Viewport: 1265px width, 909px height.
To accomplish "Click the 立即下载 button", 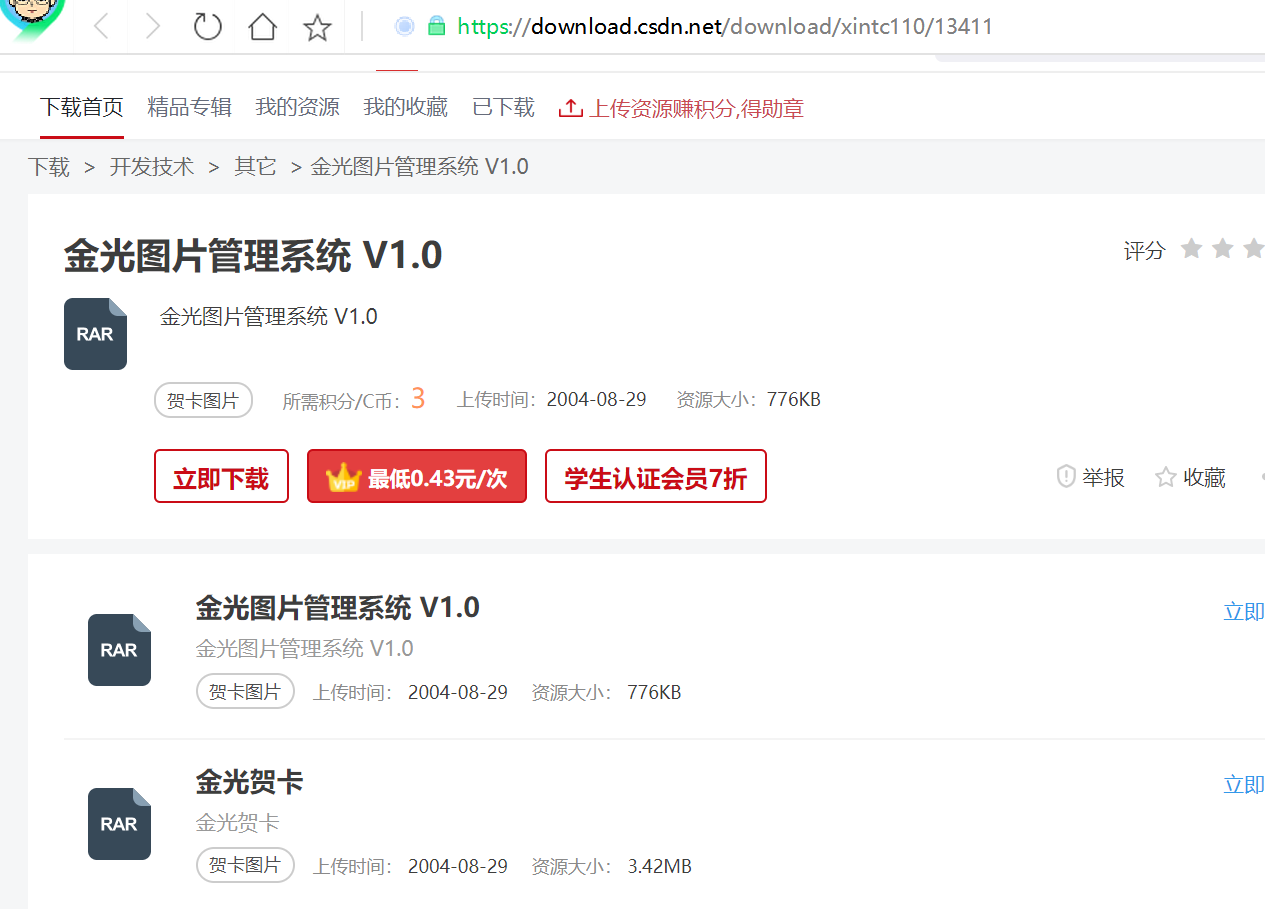I will (x=221, y=476).
